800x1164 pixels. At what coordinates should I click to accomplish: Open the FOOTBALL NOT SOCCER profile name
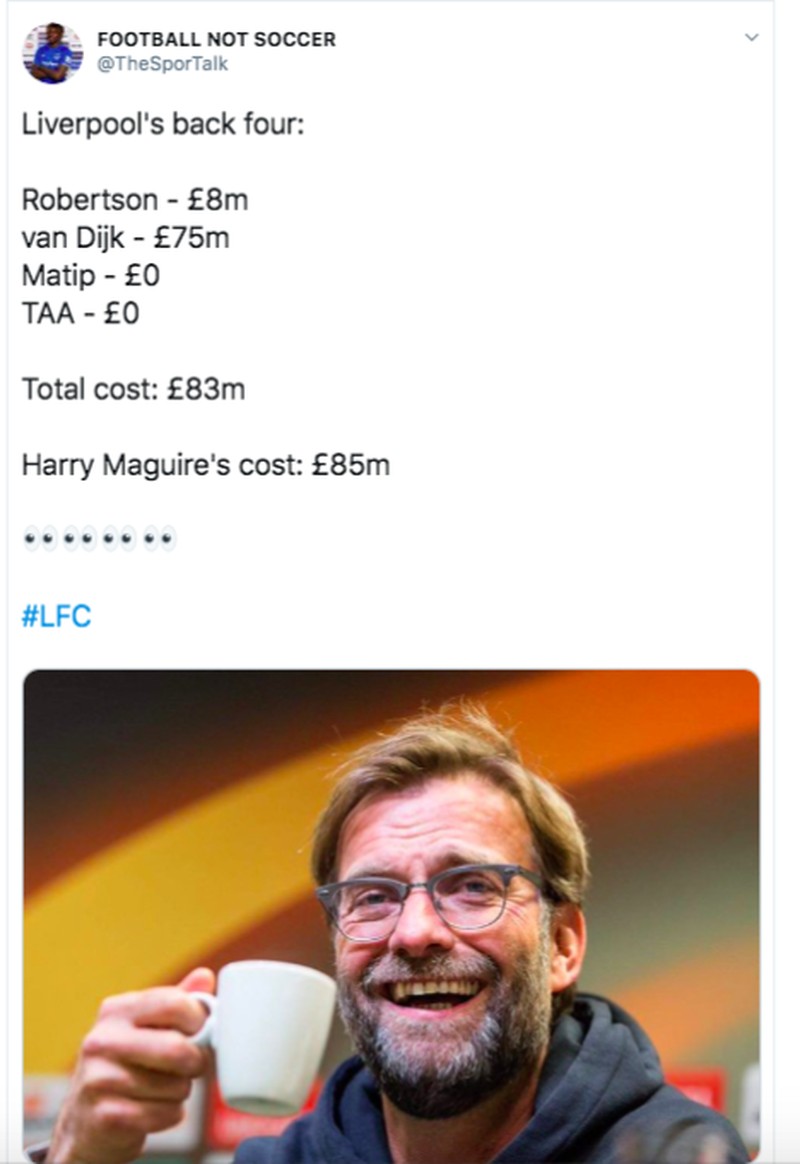[x=216, y=40]
